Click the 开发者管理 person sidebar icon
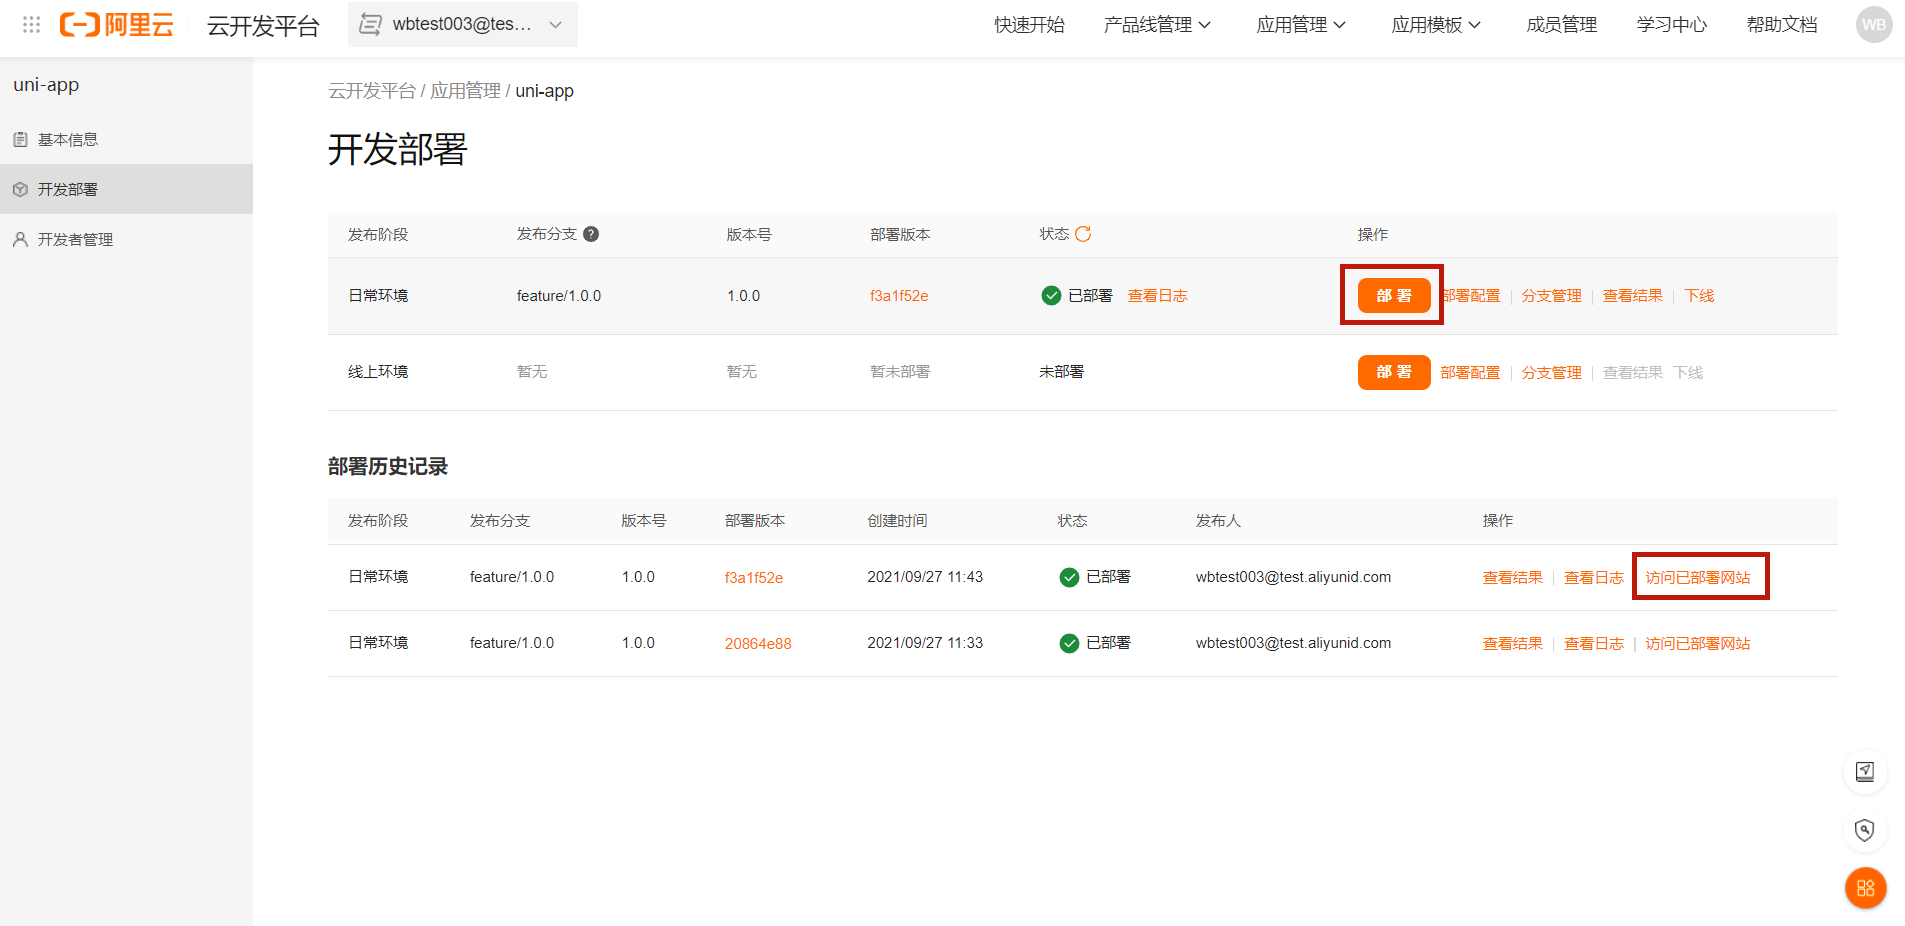Viewport: 1905px width, 926px height. [x=20, y=239]
